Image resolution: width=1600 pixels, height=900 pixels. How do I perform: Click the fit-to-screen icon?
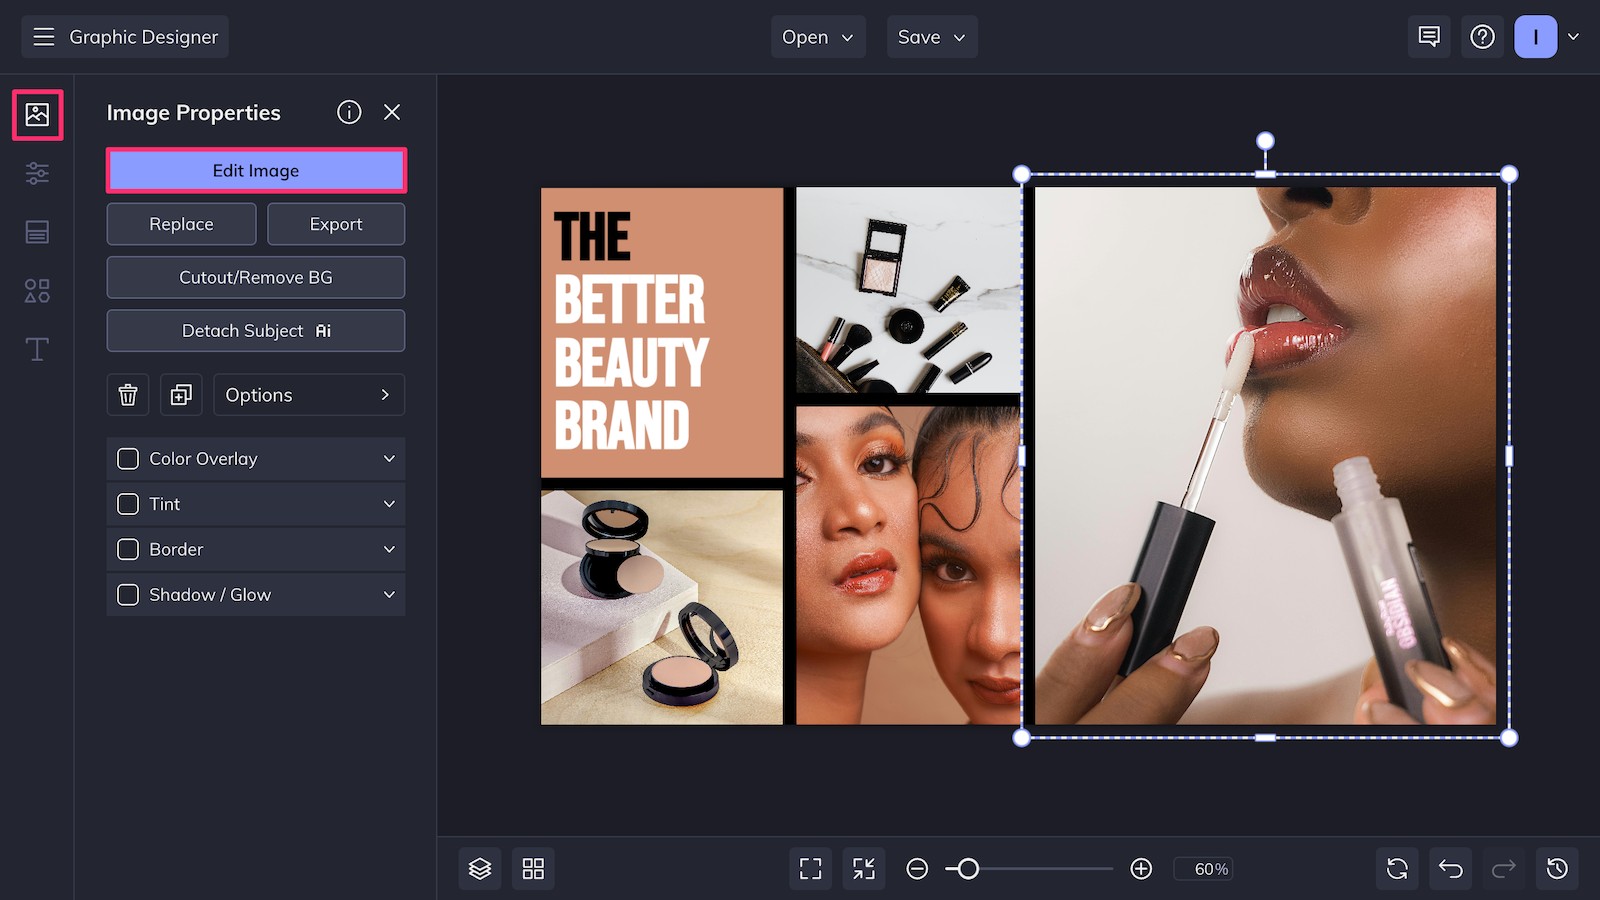pos(810,868)
